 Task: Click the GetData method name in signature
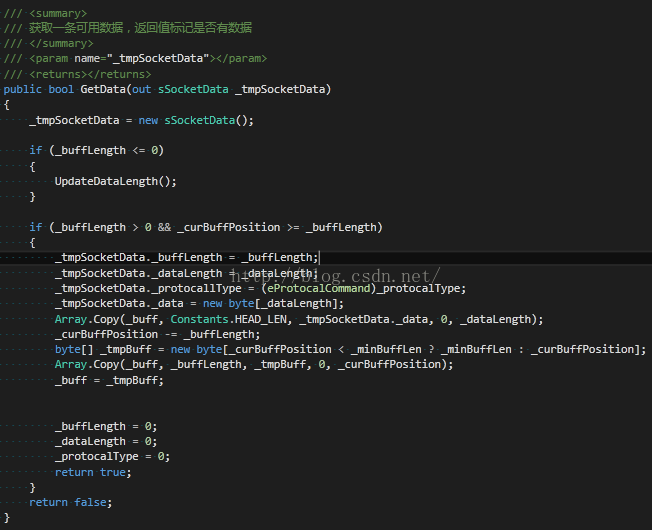coord(103,89)
